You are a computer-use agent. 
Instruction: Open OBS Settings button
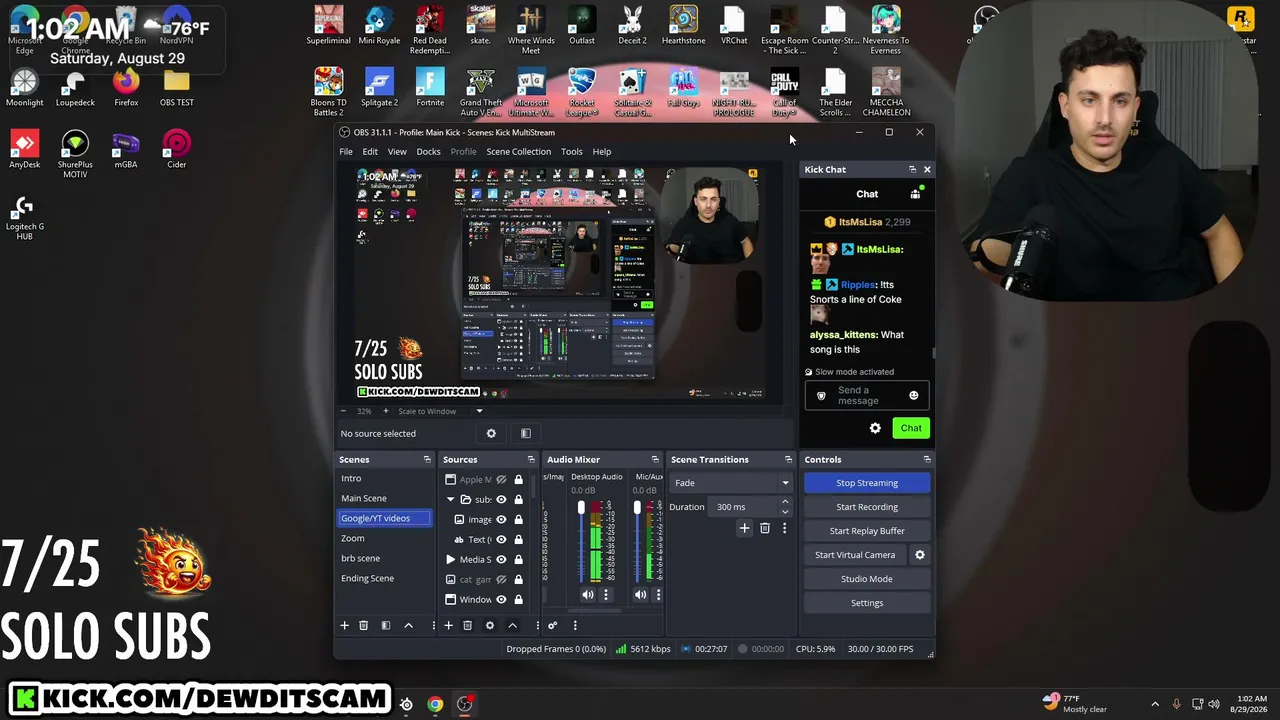click(x=867, y=603)
